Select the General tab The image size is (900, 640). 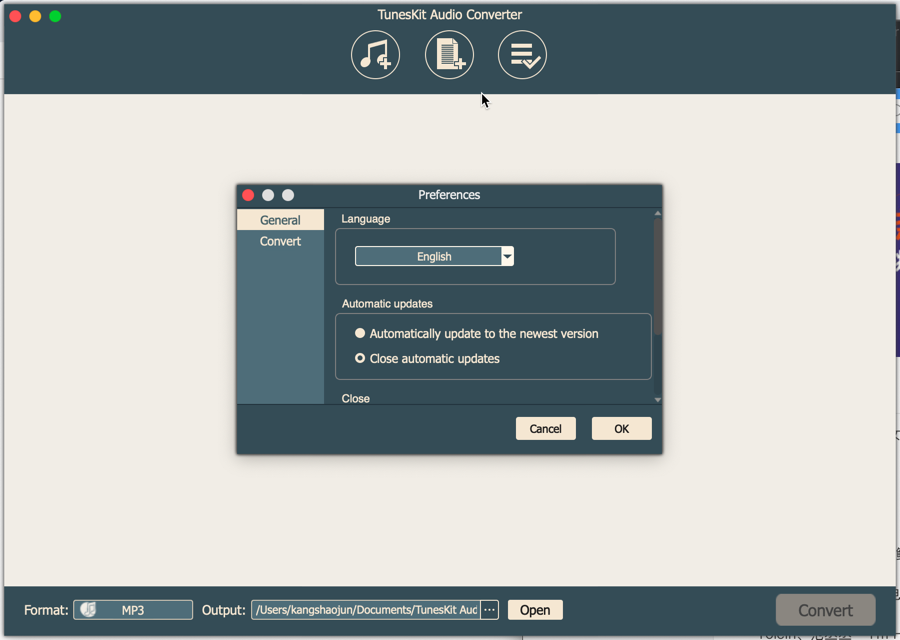[x=279, y=219]
